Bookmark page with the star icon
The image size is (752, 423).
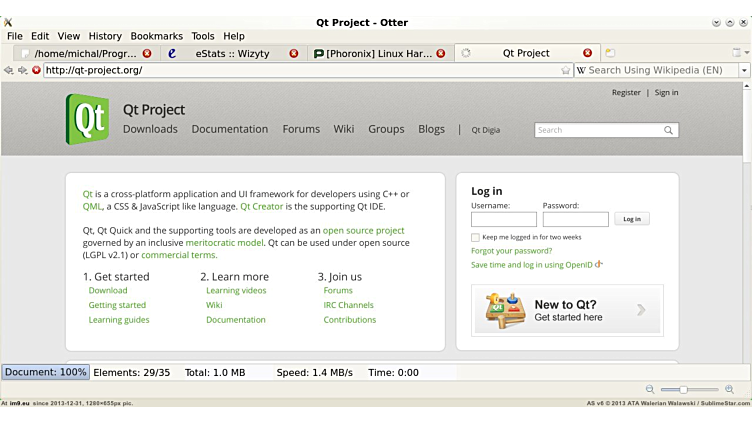566,71
